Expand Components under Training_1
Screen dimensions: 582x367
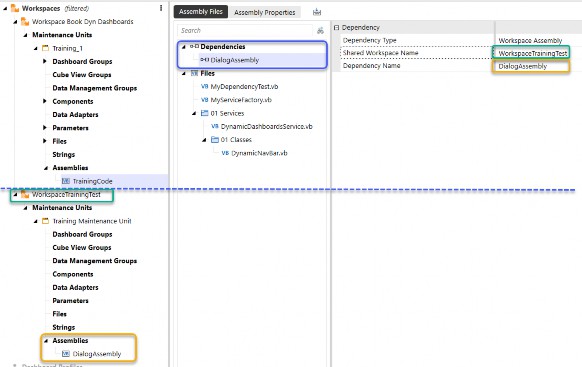coord(45,101)
